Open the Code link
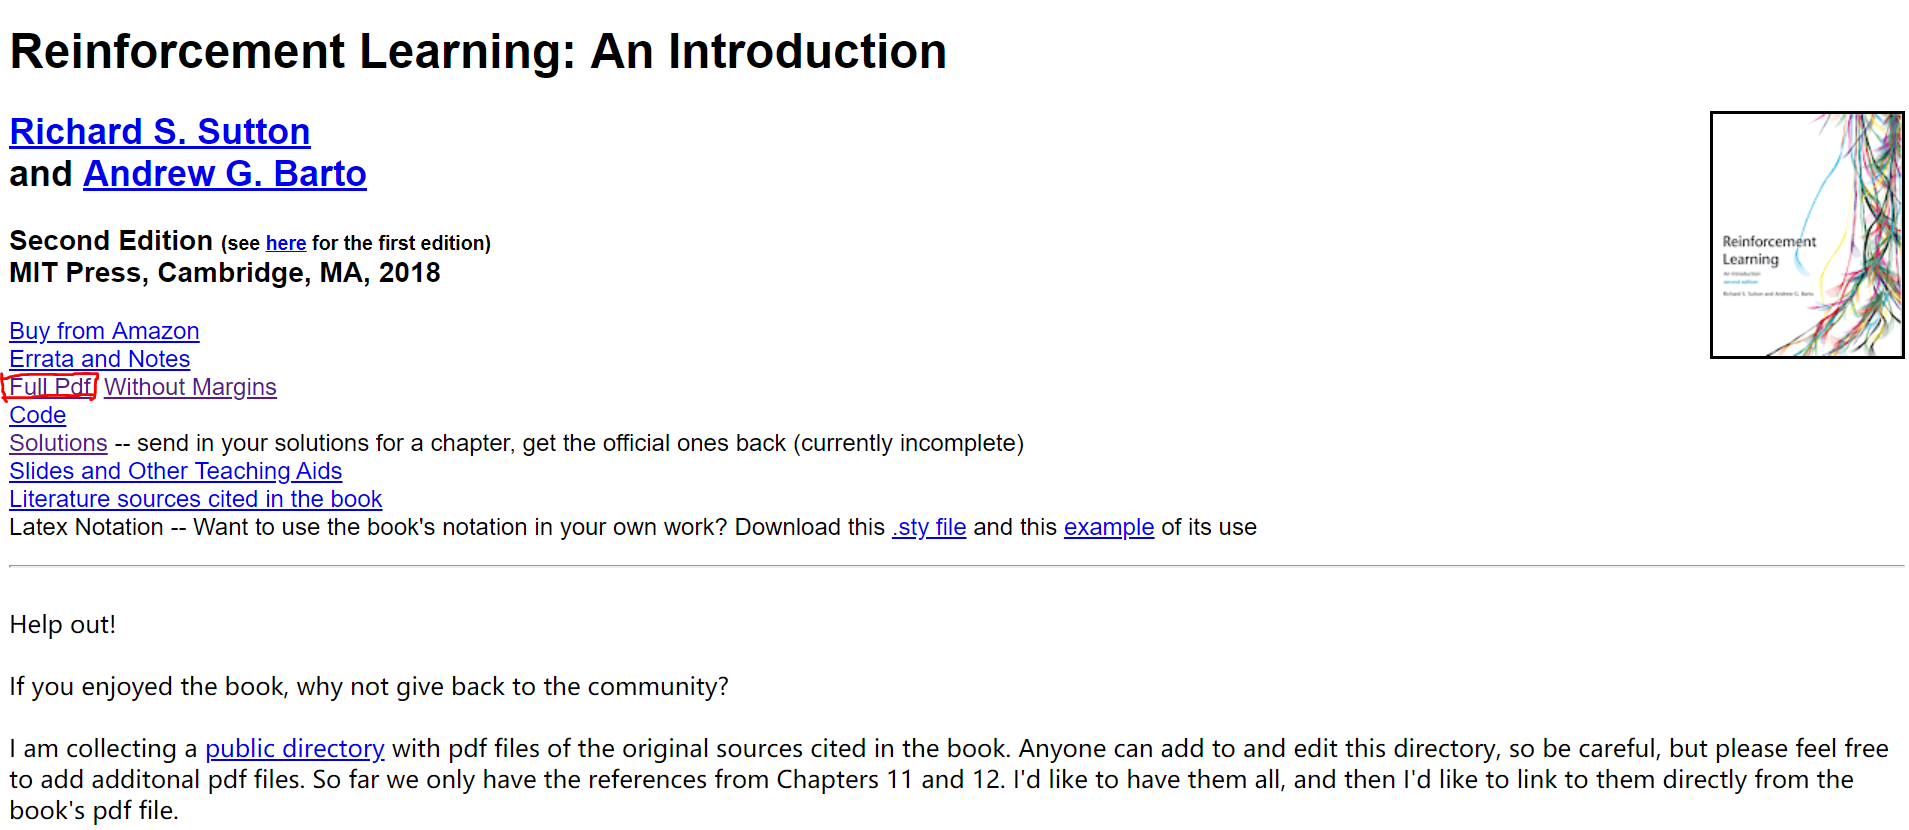 click(37, 414)
